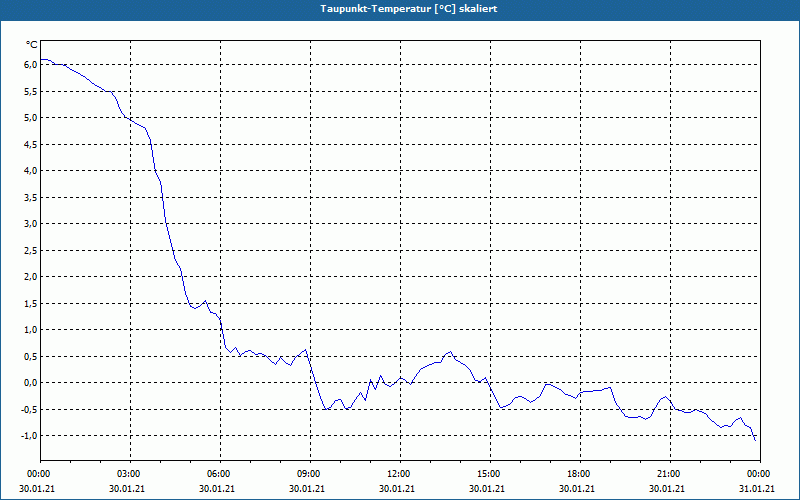Click the 21:00 time label

tap(667, 474)
